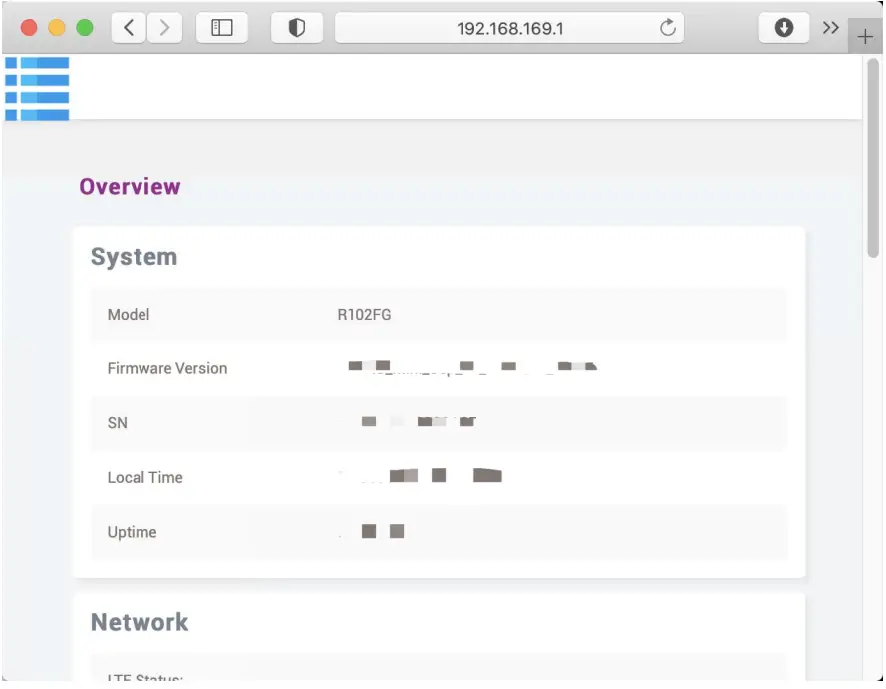Reload the page with the refresh icon
The image size is (886, 689).
pos(667,28)
